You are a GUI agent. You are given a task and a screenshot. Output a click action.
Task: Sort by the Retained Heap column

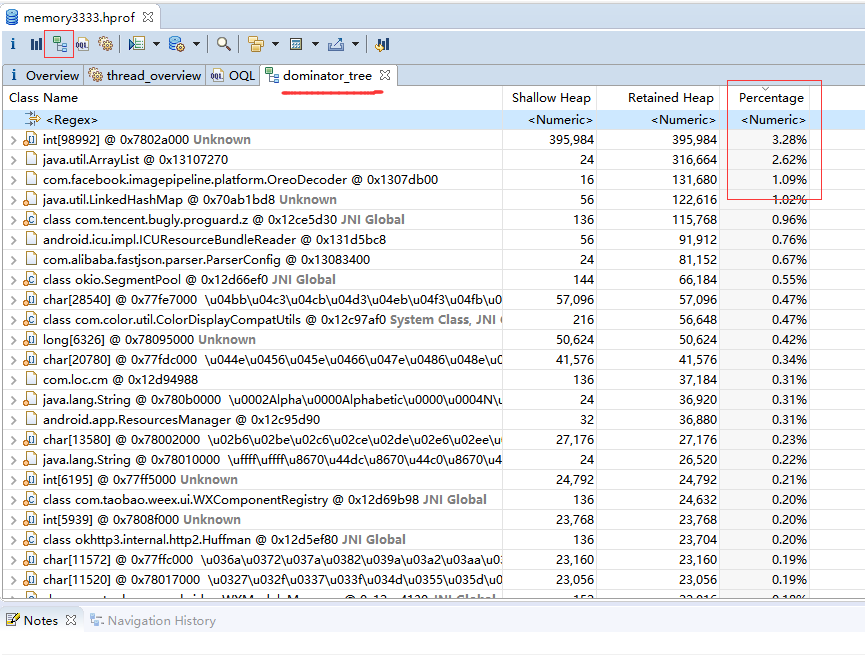[x=670, y=97]
